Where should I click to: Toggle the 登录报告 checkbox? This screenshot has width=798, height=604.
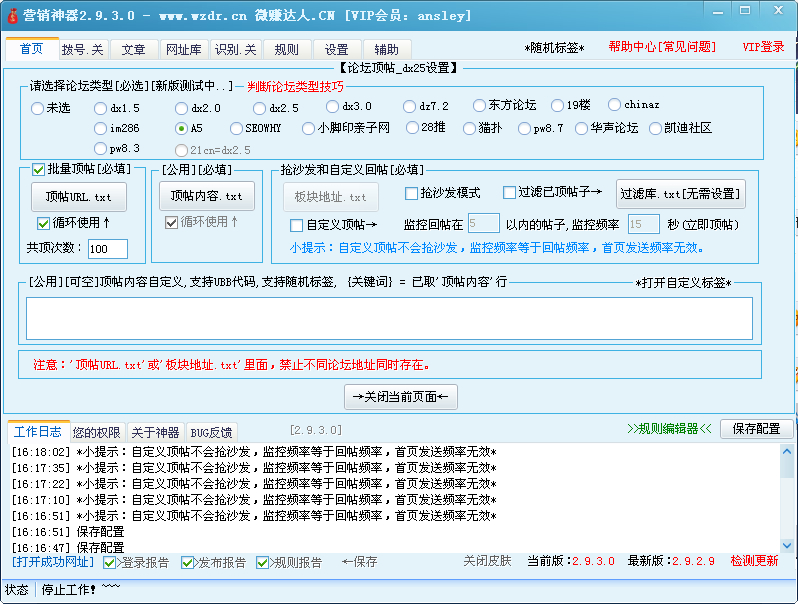pyautogui.click(x=111, y=563)
